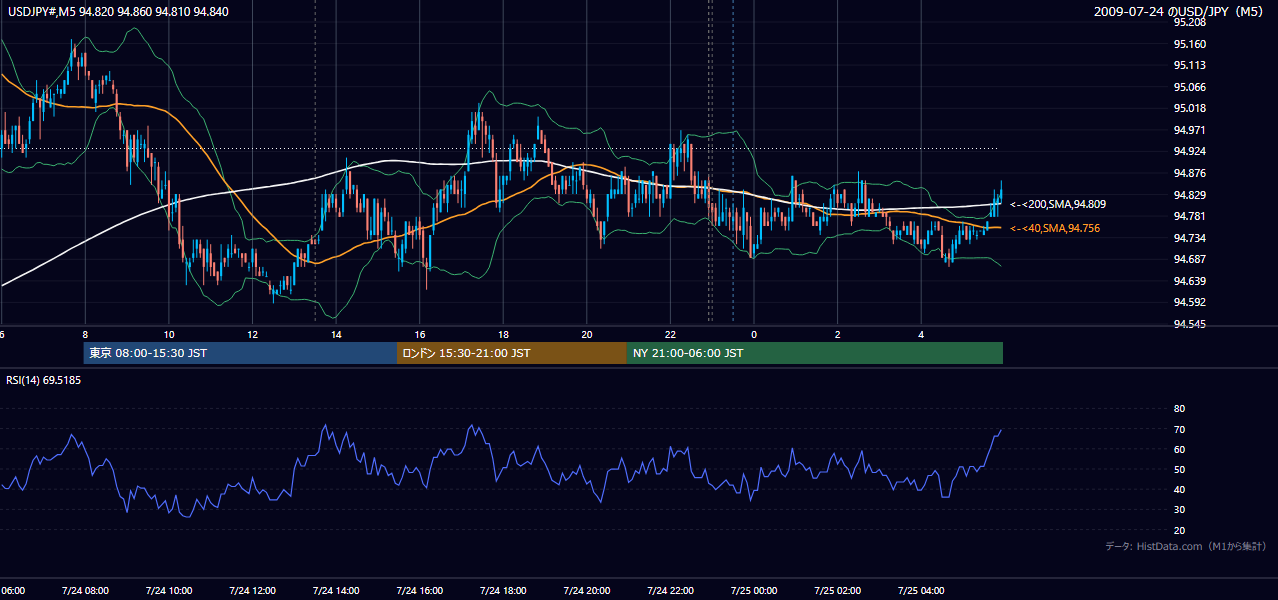The width and height of the screenshot is (1278, 600).
Task: Click the RSI(14) 69.5185 indicator label
Action: pos(43,380)
